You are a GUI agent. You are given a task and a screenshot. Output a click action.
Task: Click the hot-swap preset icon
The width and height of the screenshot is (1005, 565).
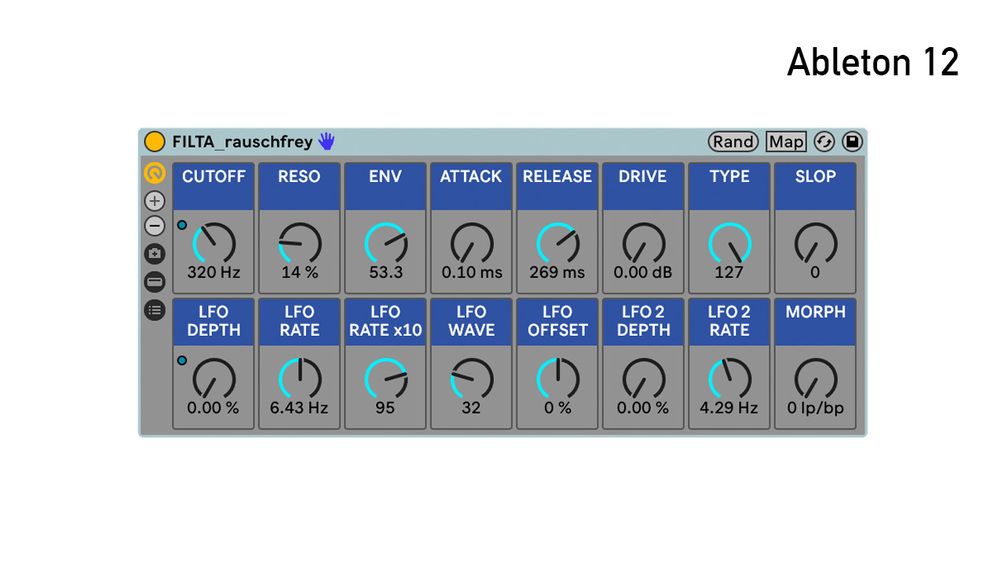tap(824, 142)
